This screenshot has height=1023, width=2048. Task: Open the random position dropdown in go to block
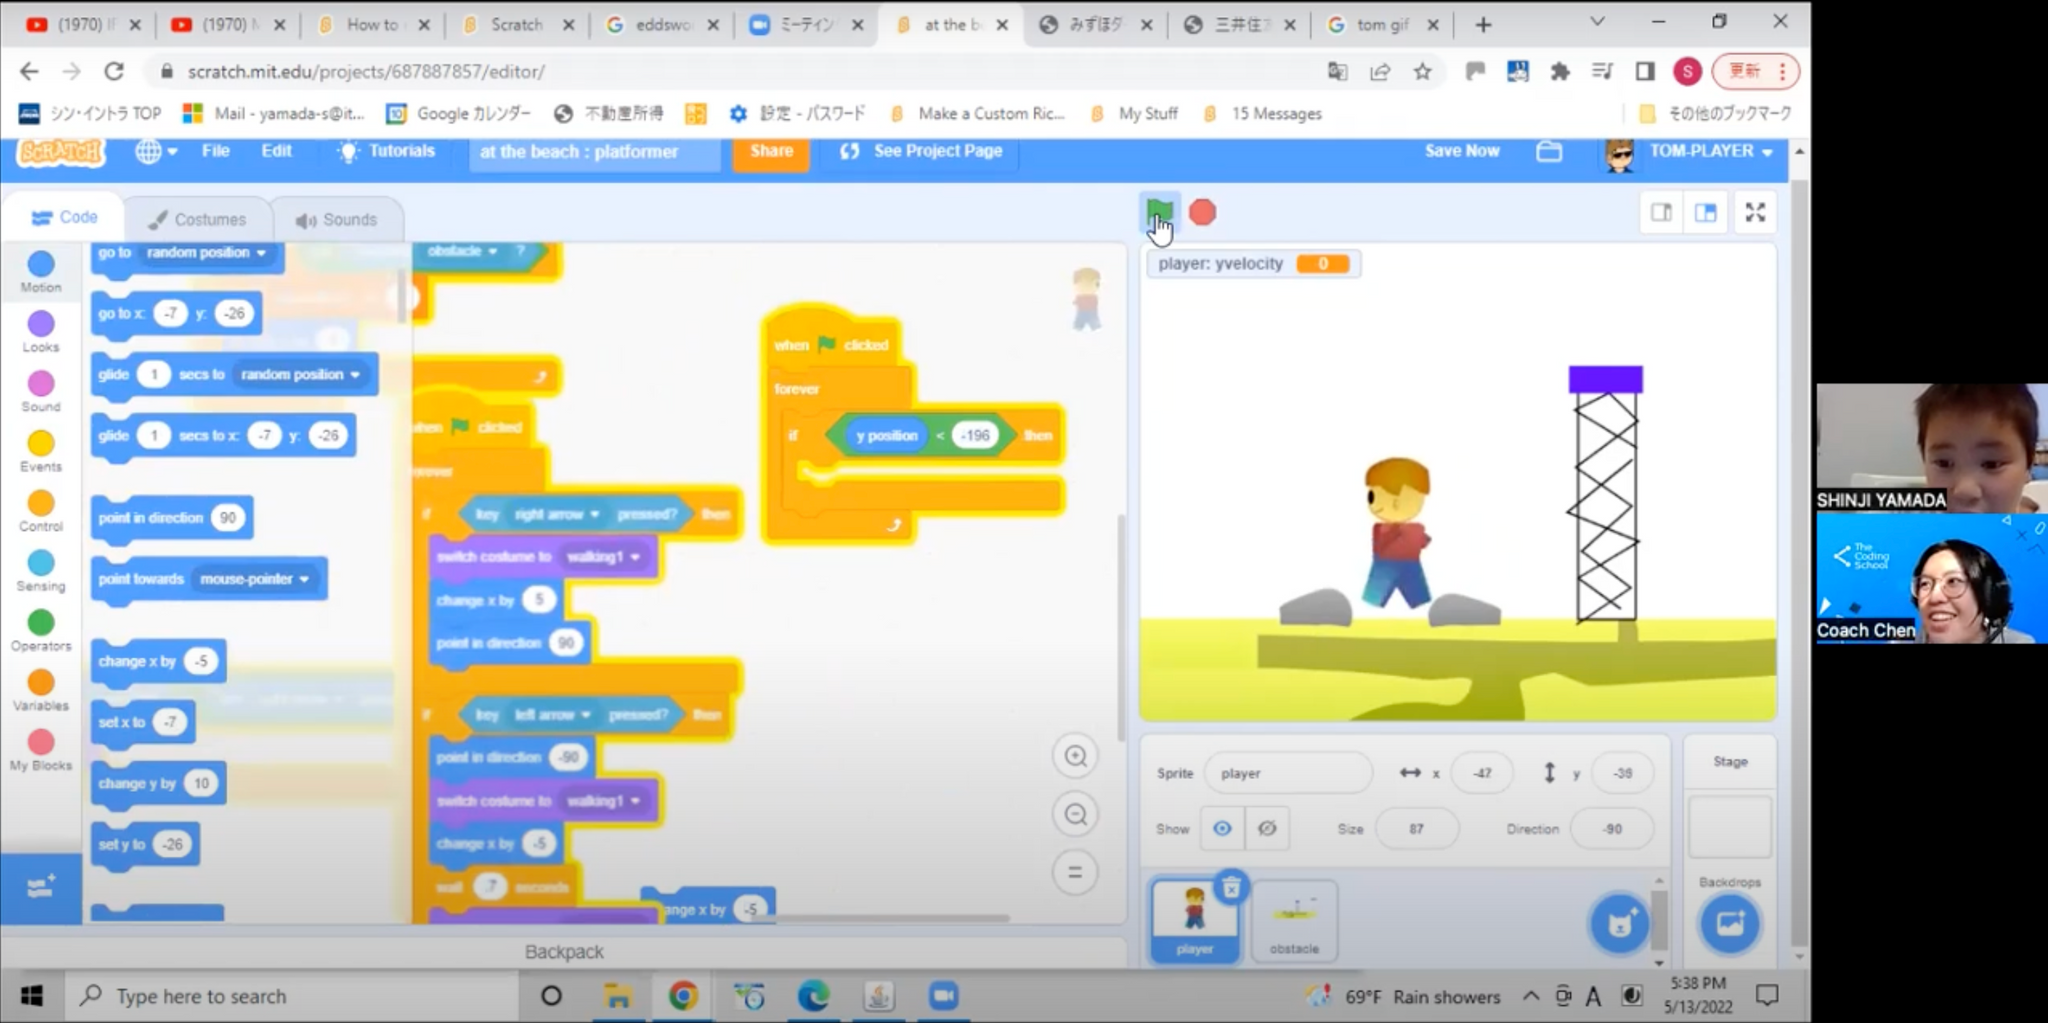pyautogui.click(x=262, y=252)
